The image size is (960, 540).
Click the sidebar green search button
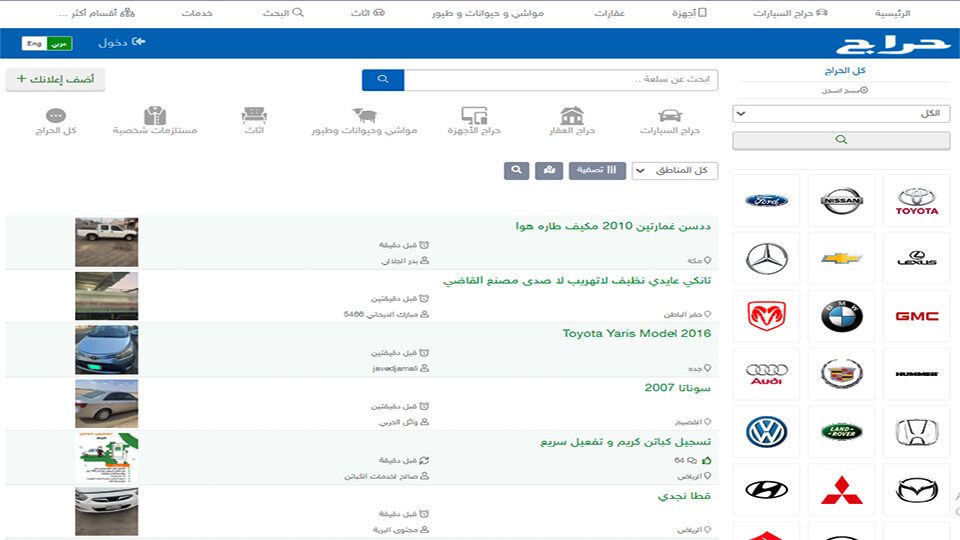pos(841,140)
